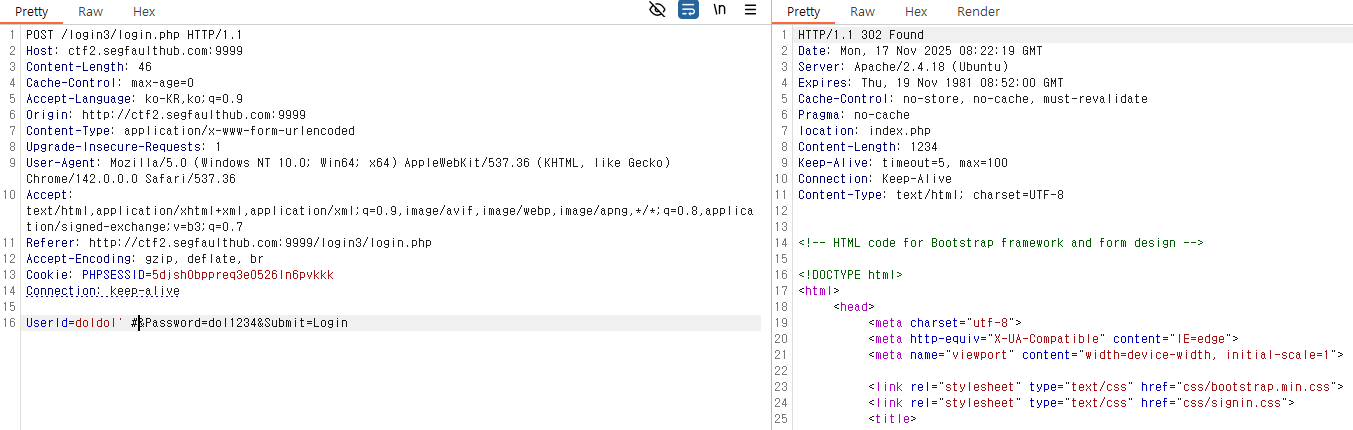Click css/signin.css href in response
This screenshot has width=1353, height=430.
[x=1233, y=403]
